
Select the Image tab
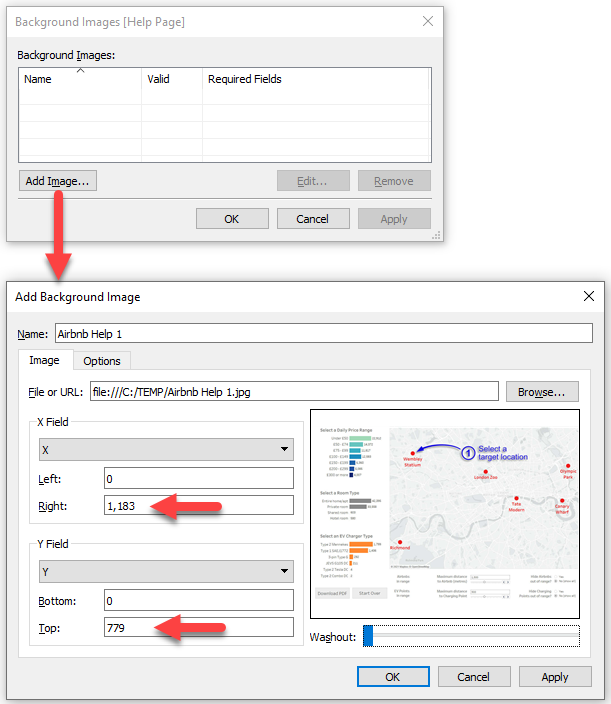coord(44,360)
